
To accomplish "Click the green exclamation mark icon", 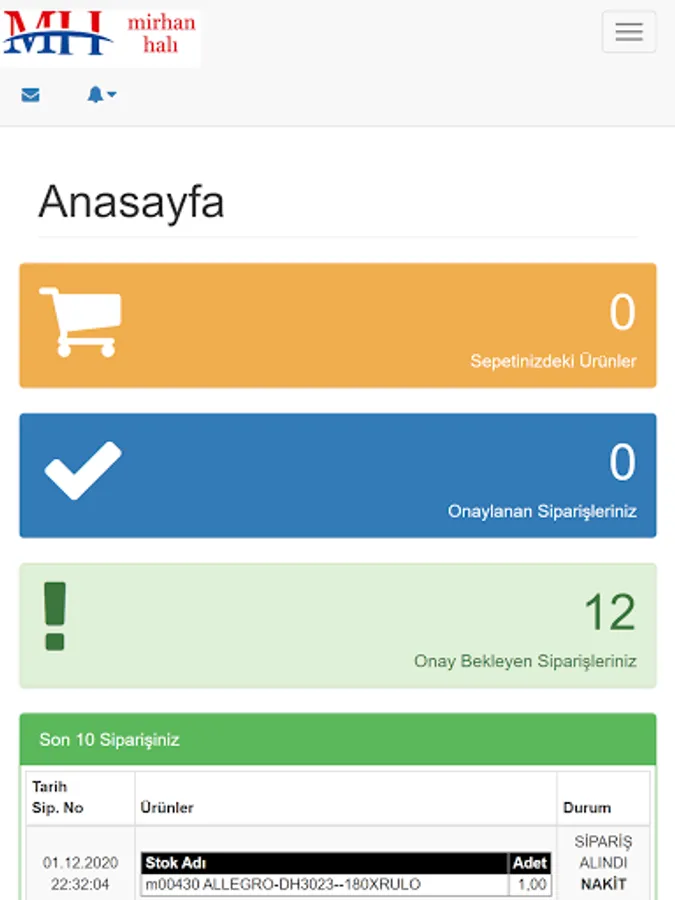I will (55, 616).
